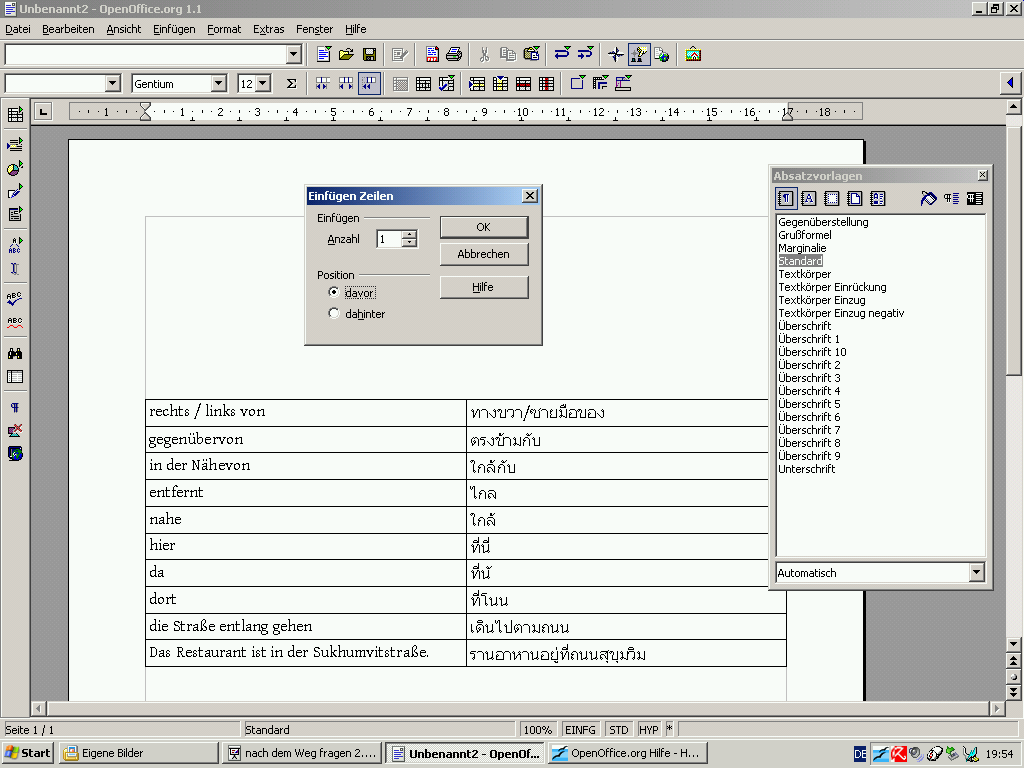
Task: Click the Print icon in toolbar
Action: point(454,54)
